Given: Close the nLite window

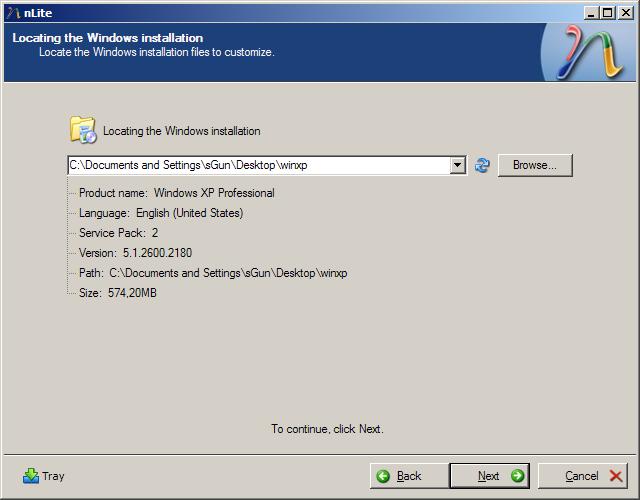Looking at the screenshot, I should pos(626,13).
